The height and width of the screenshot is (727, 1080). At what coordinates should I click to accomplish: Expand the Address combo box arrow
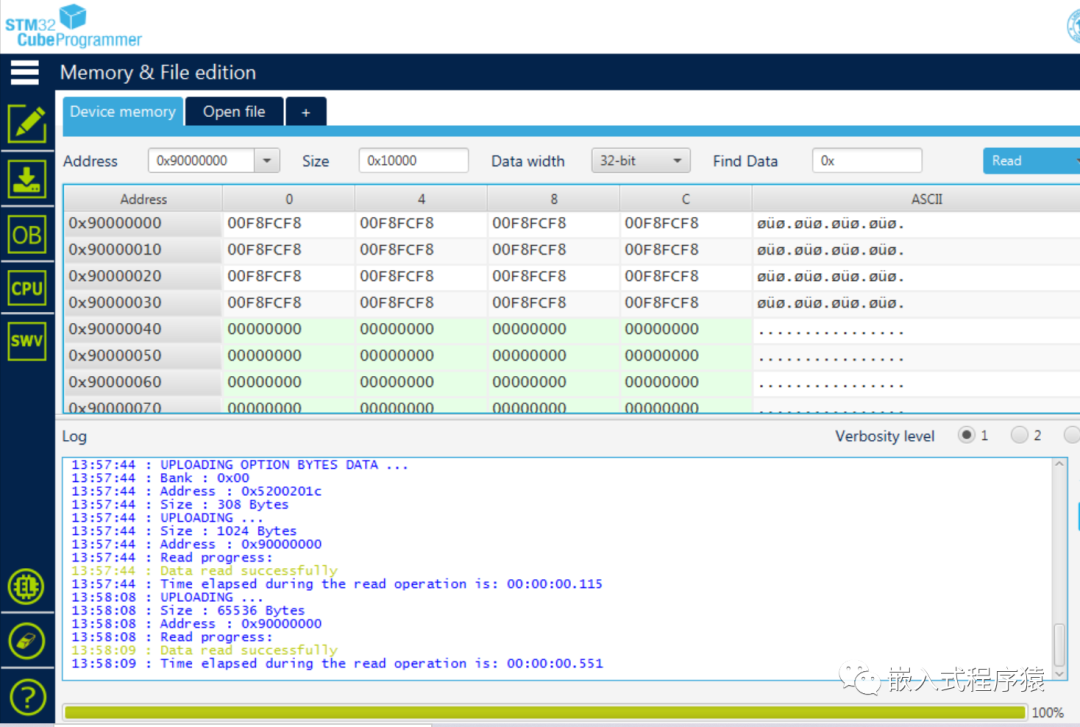point(265,160)
